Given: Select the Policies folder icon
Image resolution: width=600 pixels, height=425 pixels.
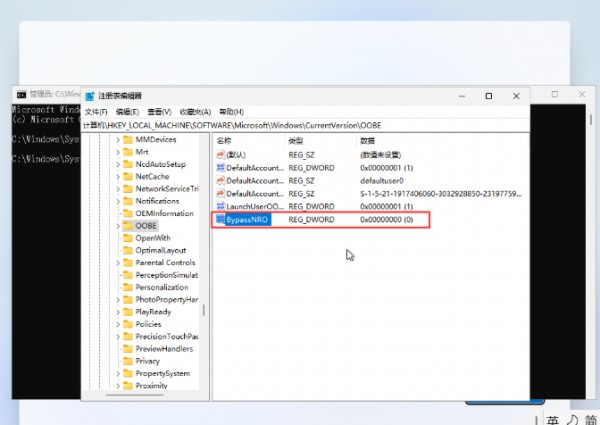Looking at the screenshot, I should [128, 324].
